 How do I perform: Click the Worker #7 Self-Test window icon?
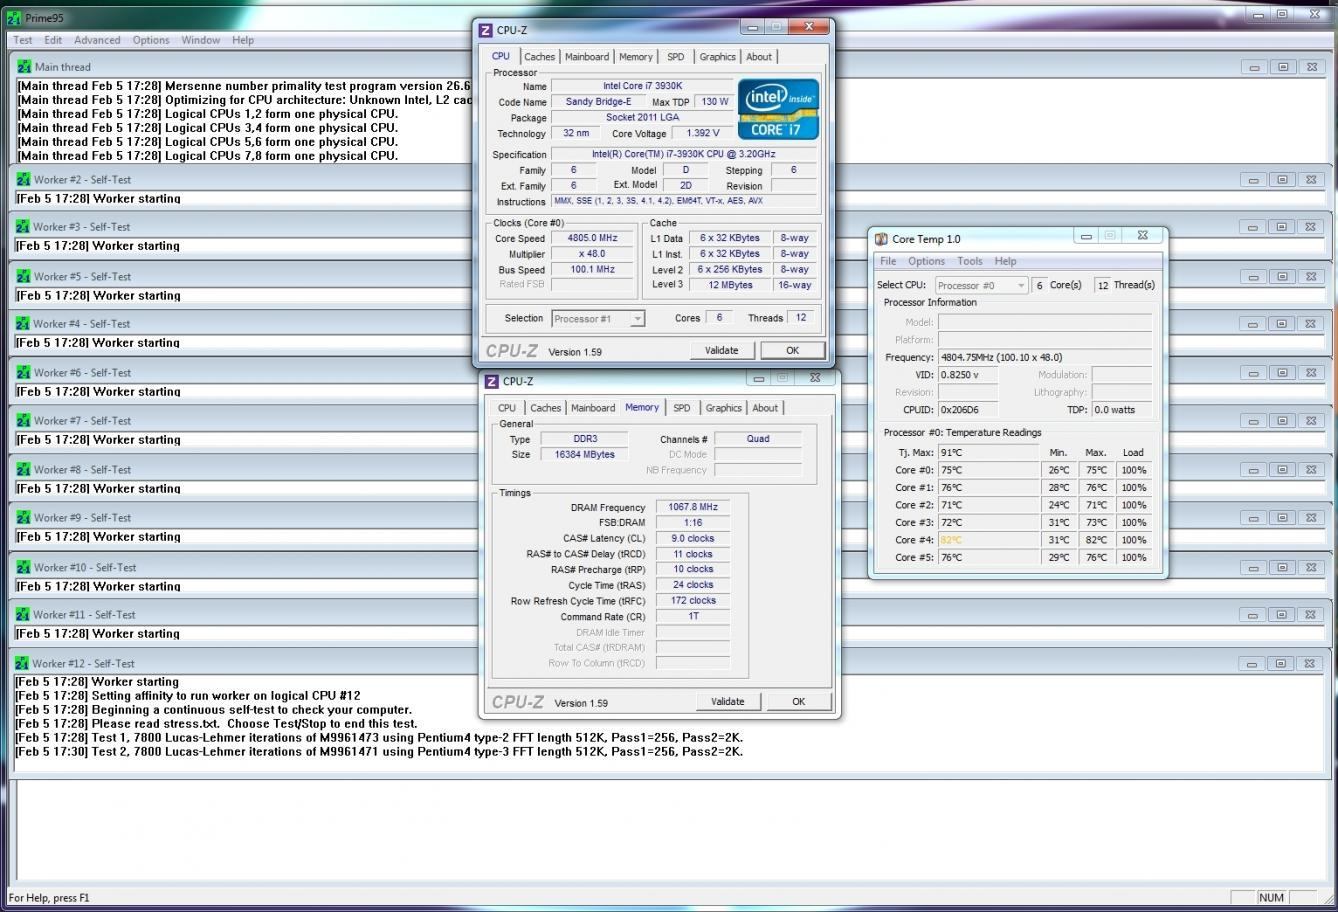24,421
